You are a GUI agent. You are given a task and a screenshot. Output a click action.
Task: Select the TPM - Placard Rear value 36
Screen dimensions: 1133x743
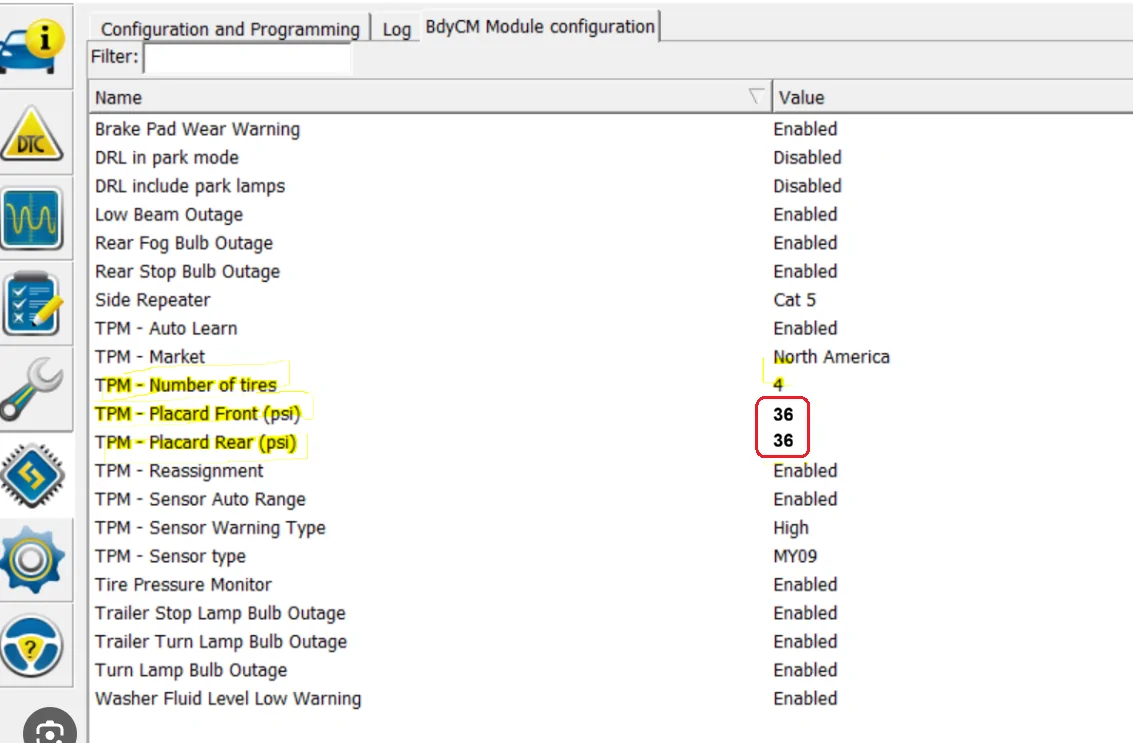783,440
